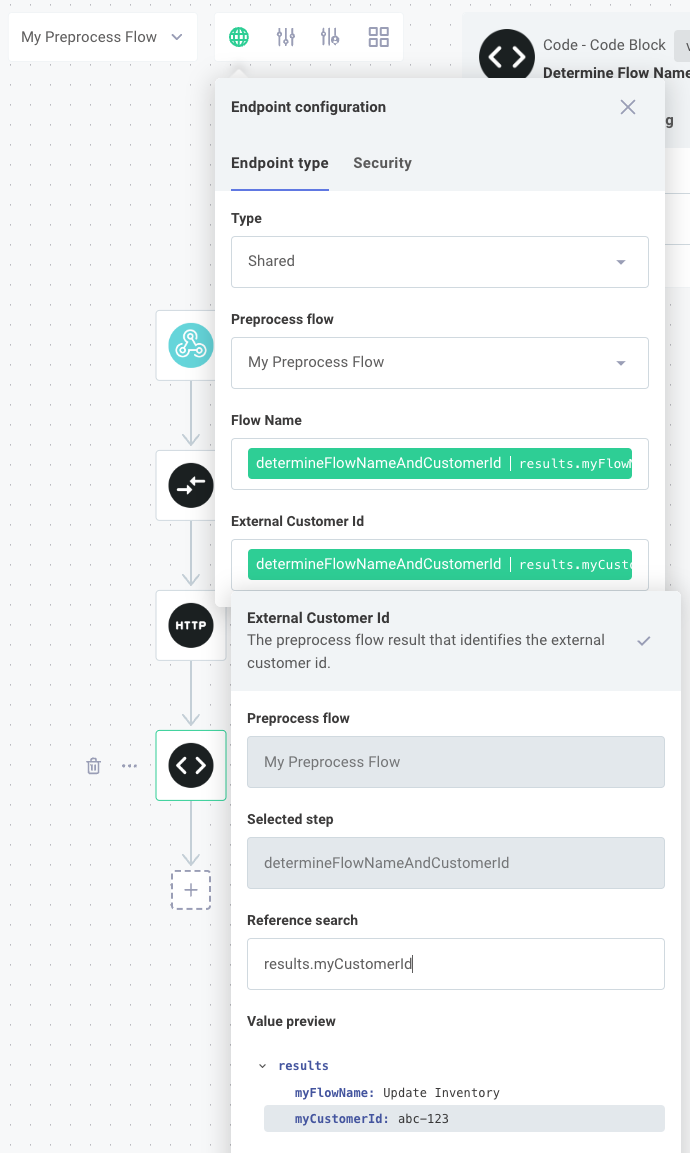Screen dimensions: 690x1153
Task: Click the first settings sliders icon in toolbar
Action: click(x=286, y=36)
